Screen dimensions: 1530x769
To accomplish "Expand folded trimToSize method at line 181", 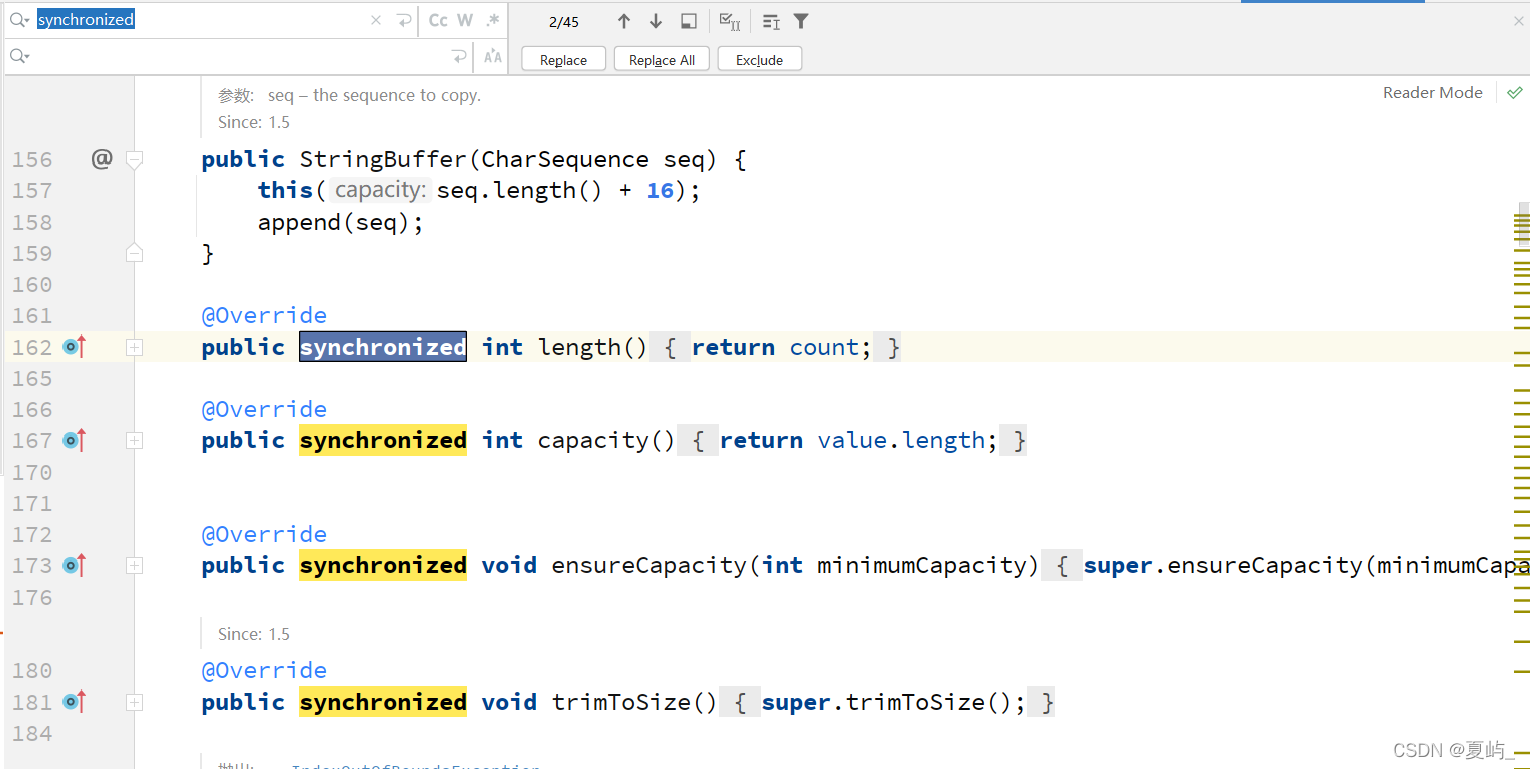I will point(134,702).
